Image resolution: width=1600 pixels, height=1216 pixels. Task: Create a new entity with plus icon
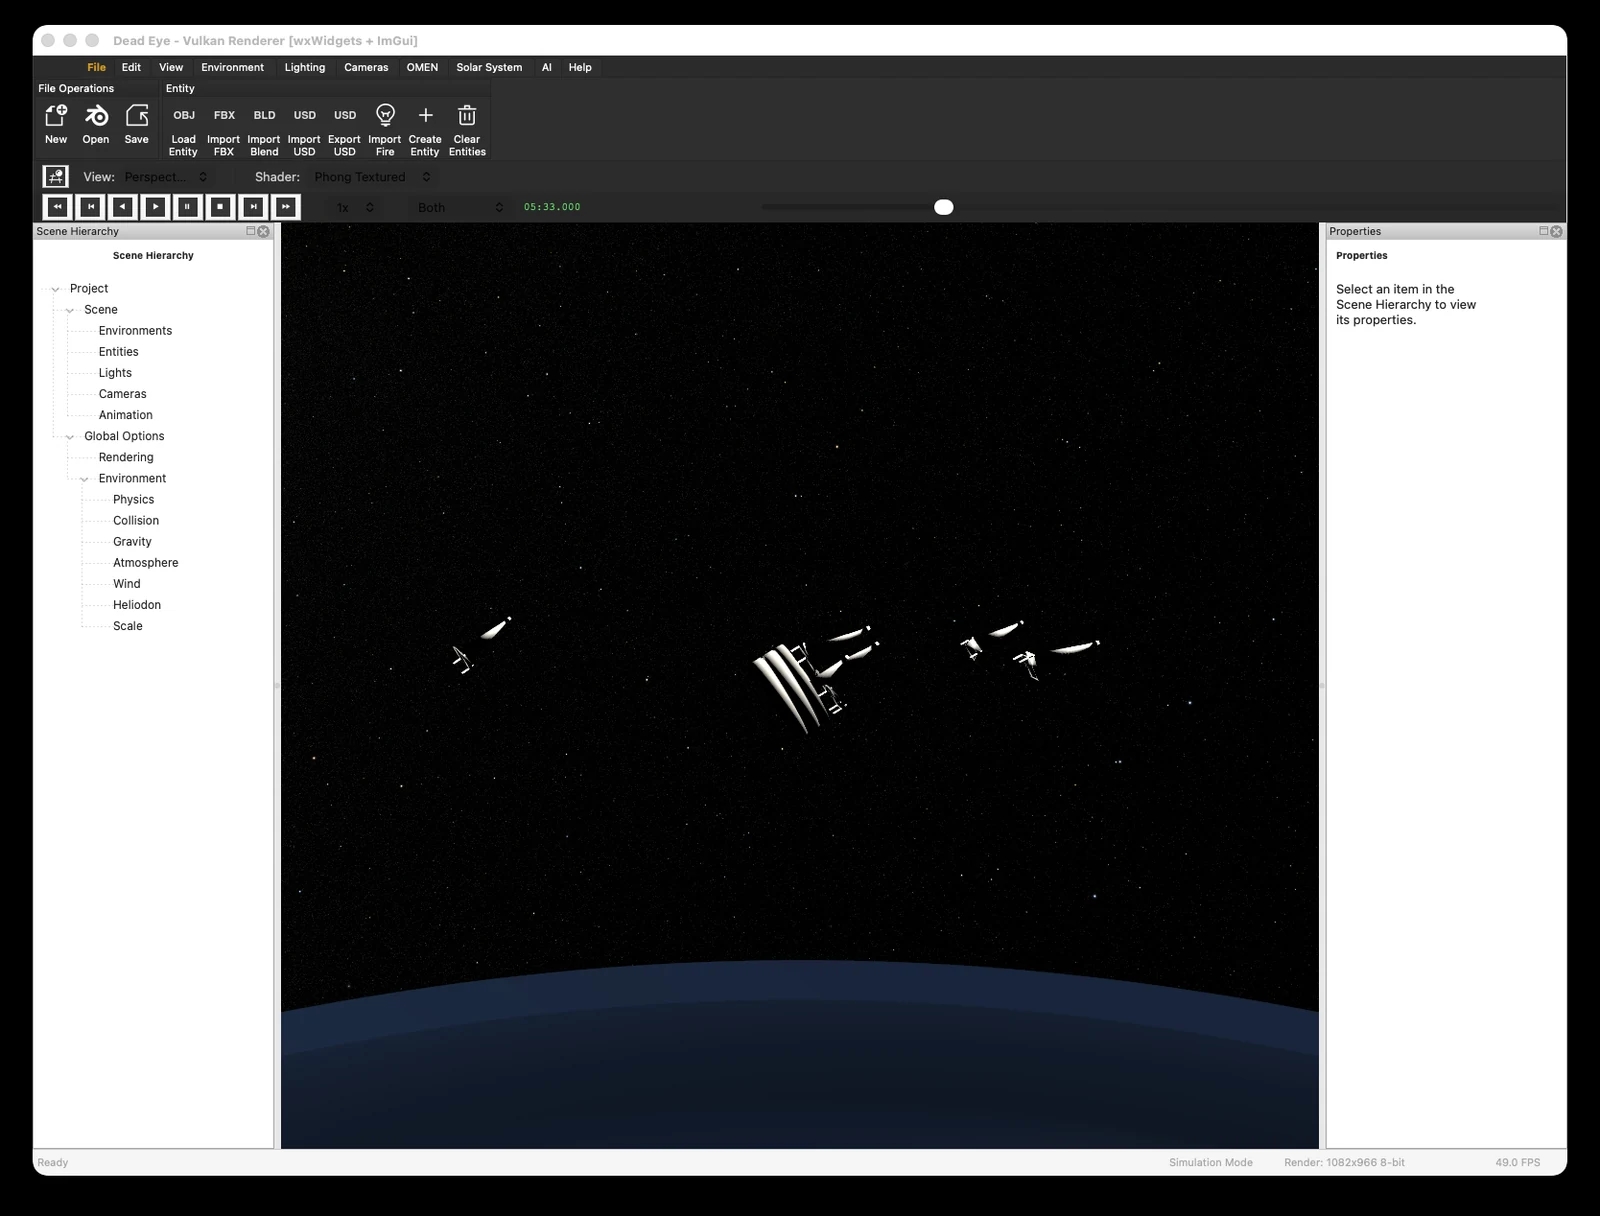(425, 115)
